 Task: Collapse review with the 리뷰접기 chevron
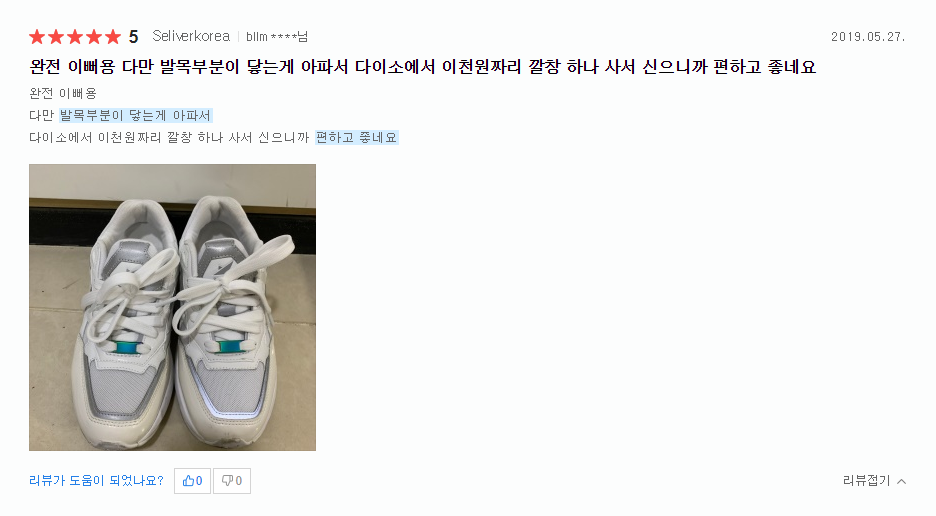(901, 481)
